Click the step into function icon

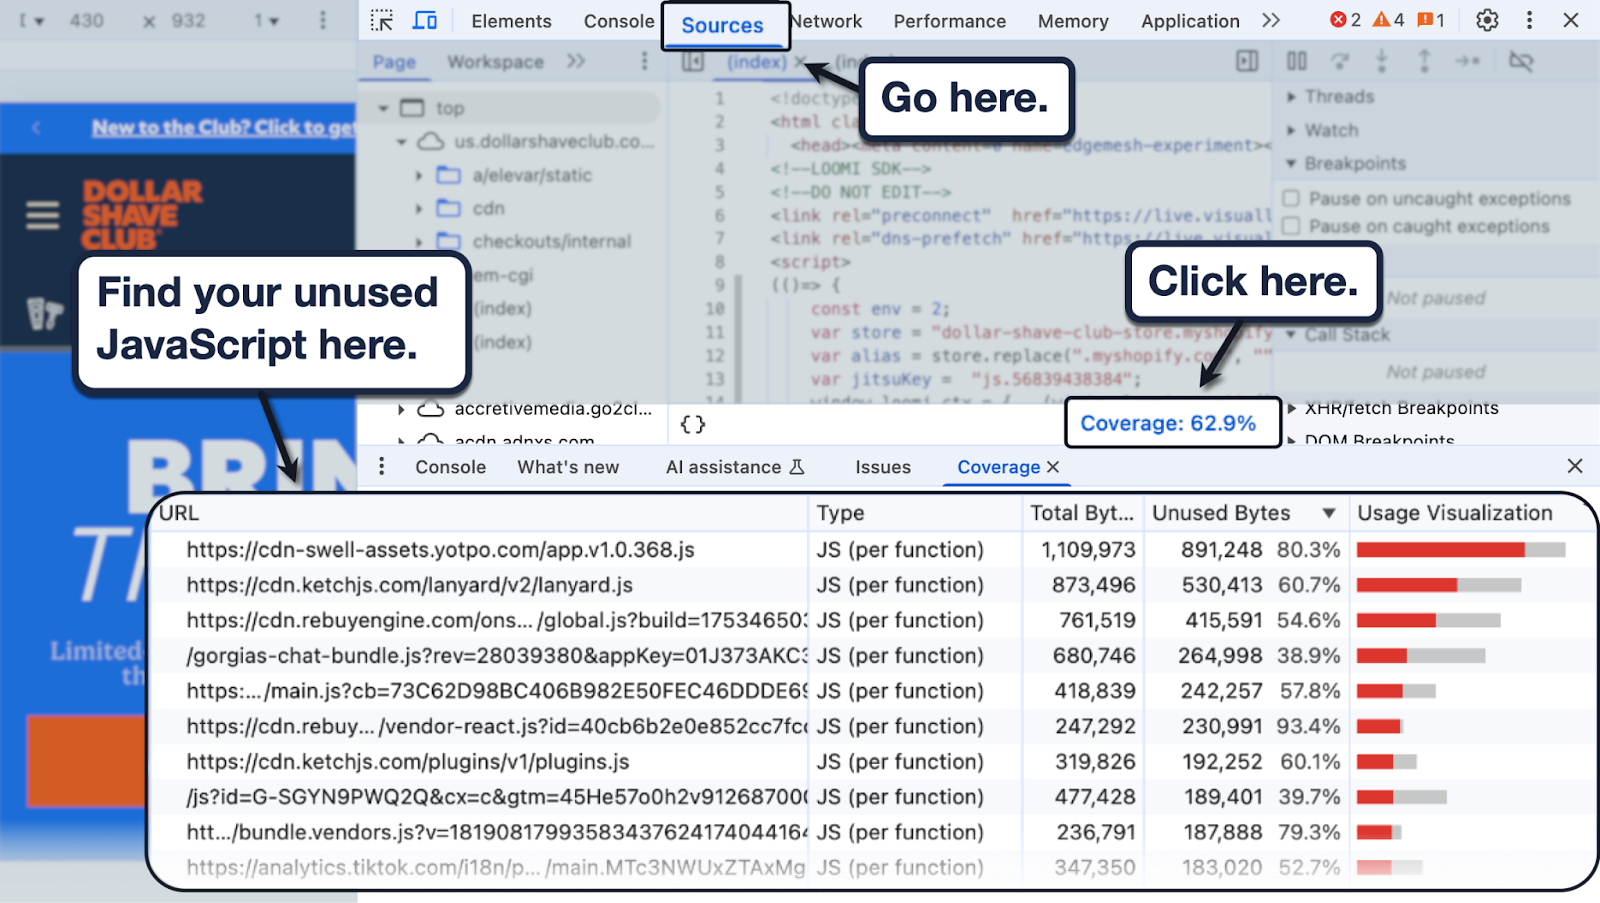[1382, 62]
